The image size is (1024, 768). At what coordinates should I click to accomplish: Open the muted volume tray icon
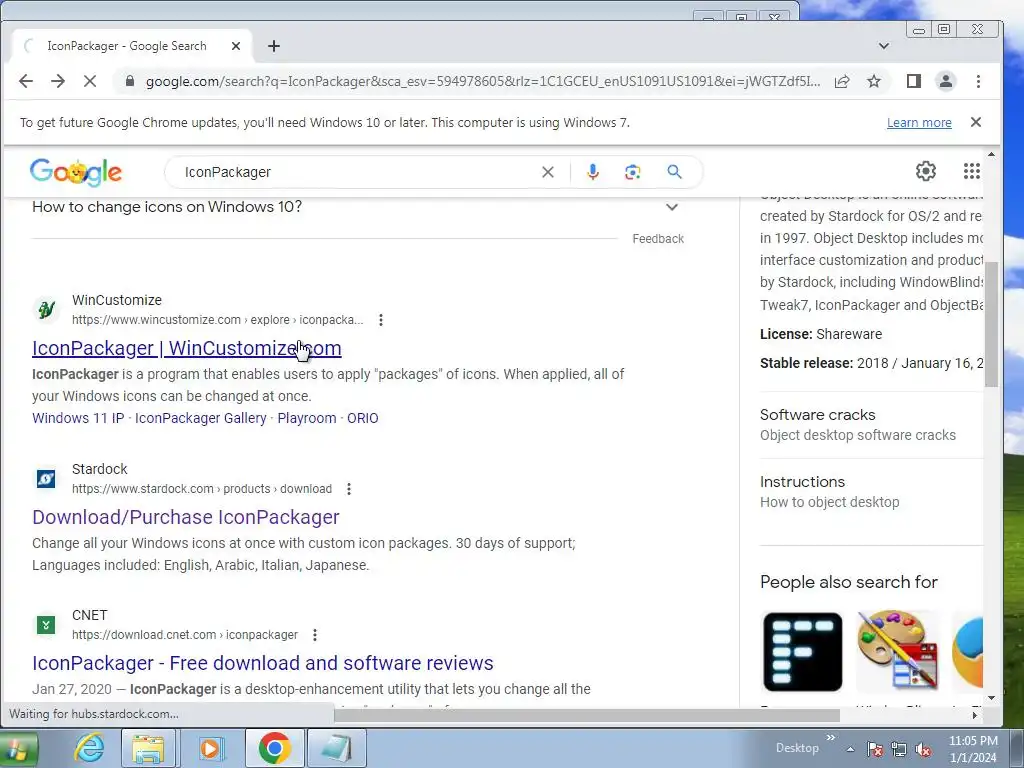[923, 750]
